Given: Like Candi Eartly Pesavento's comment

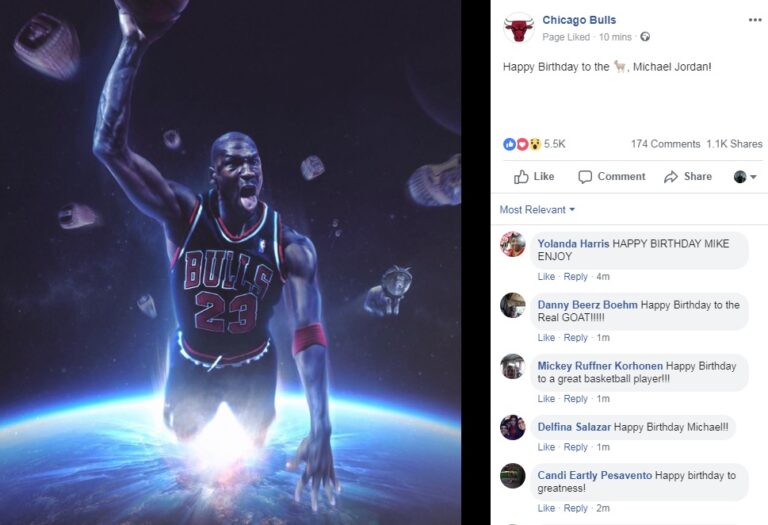Looking at the screenshot, I should [546, 508].
